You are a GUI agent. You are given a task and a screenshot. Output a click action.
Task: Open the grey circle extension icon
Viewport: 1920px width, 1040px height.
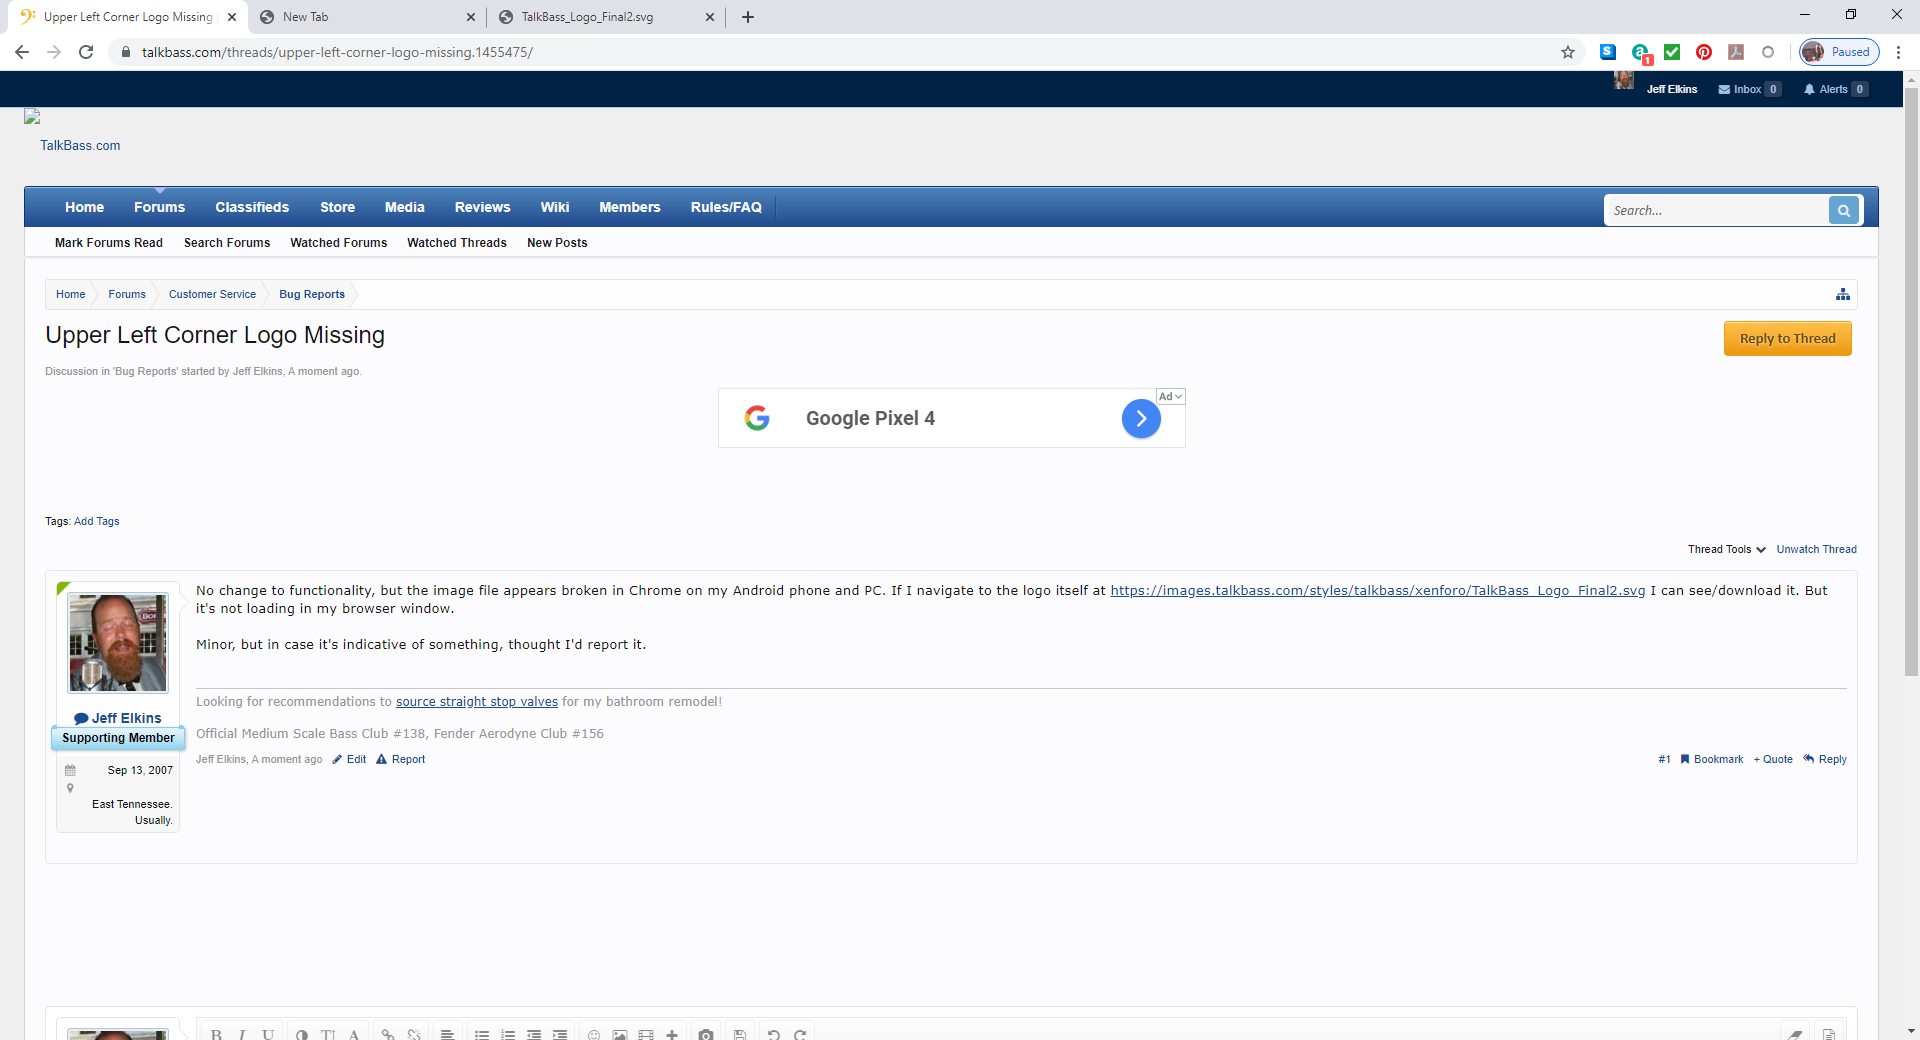pyautogui.click(x=1768, y=52)
